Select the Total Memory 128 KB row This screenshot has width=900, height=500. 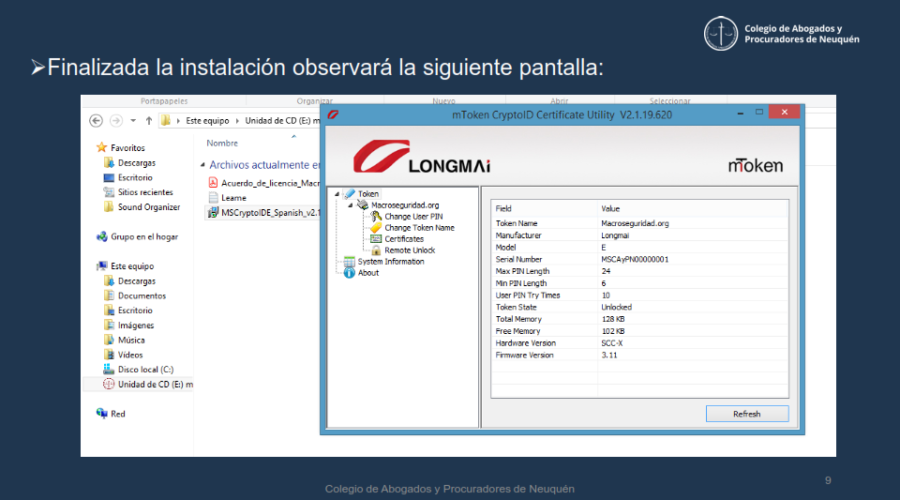640,319
